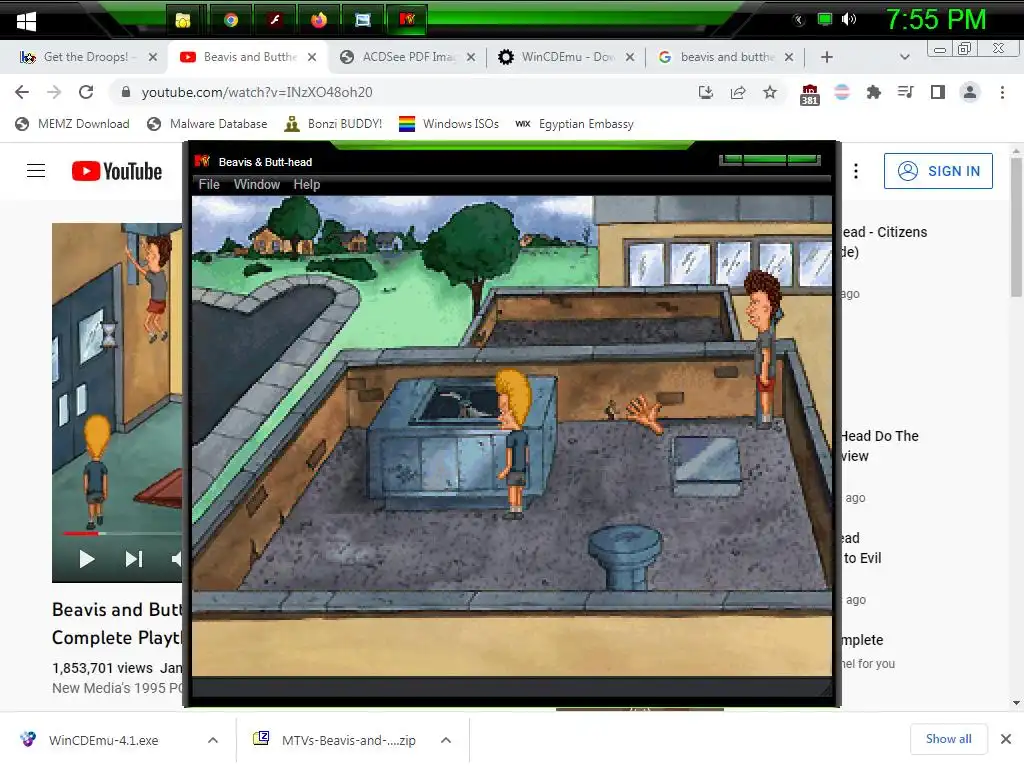Screen dimensions: 1024x768
Task: Click the roof vent pipe in game
Action: pyautogui.click(x=626, y=555)
